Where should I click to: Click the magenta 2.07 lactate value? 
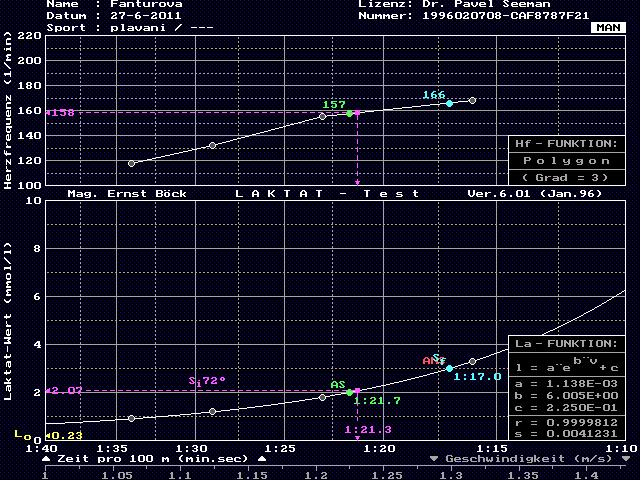(x=64, y=391)
